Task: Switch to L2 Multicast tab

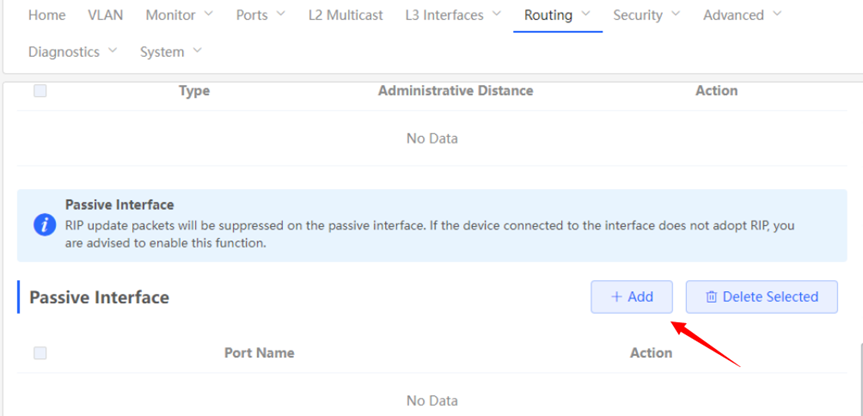Action: coord(346,15)
